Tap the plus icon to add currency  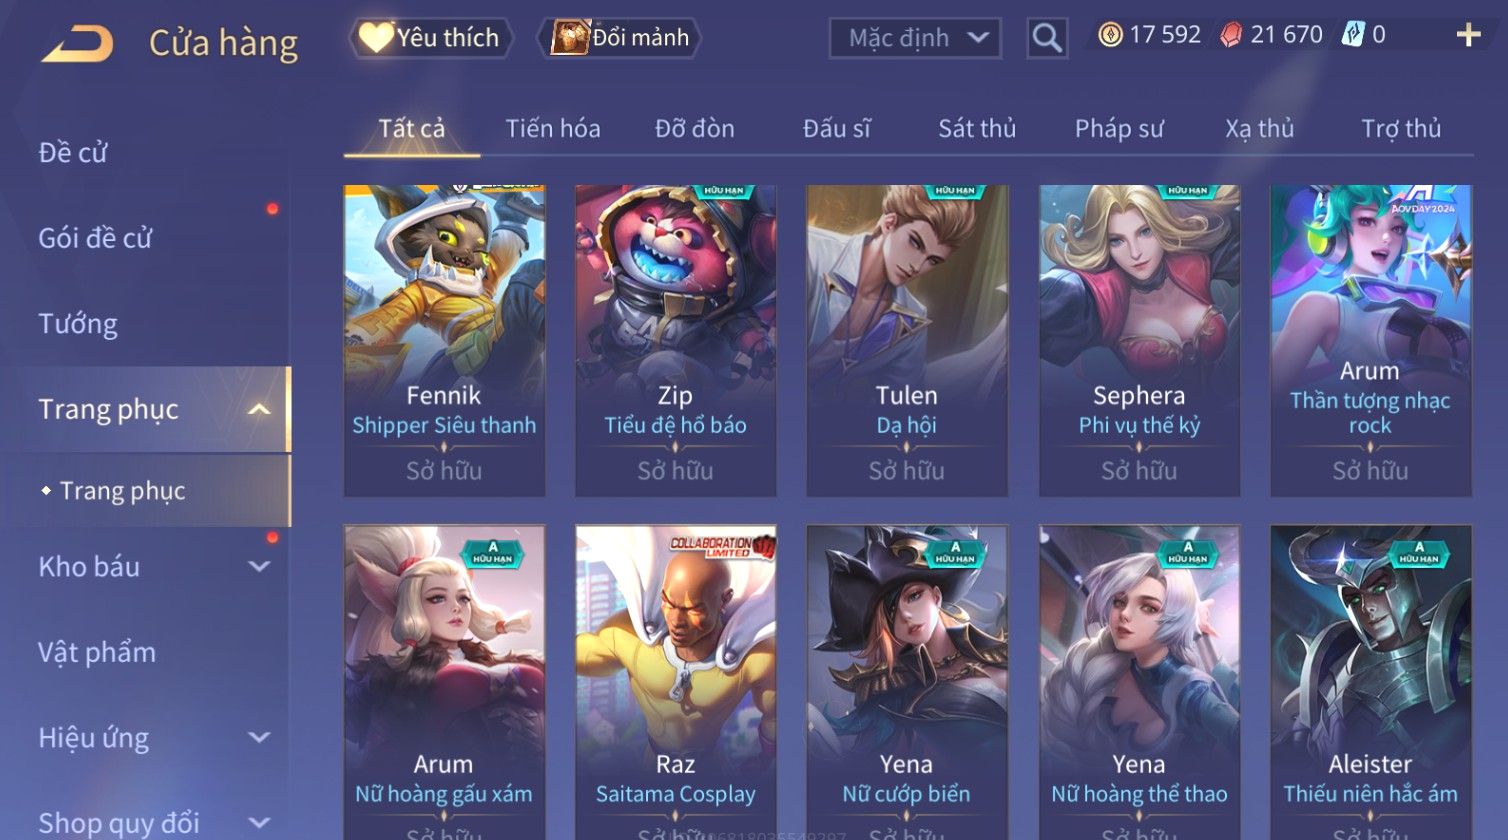point(1468,36)
